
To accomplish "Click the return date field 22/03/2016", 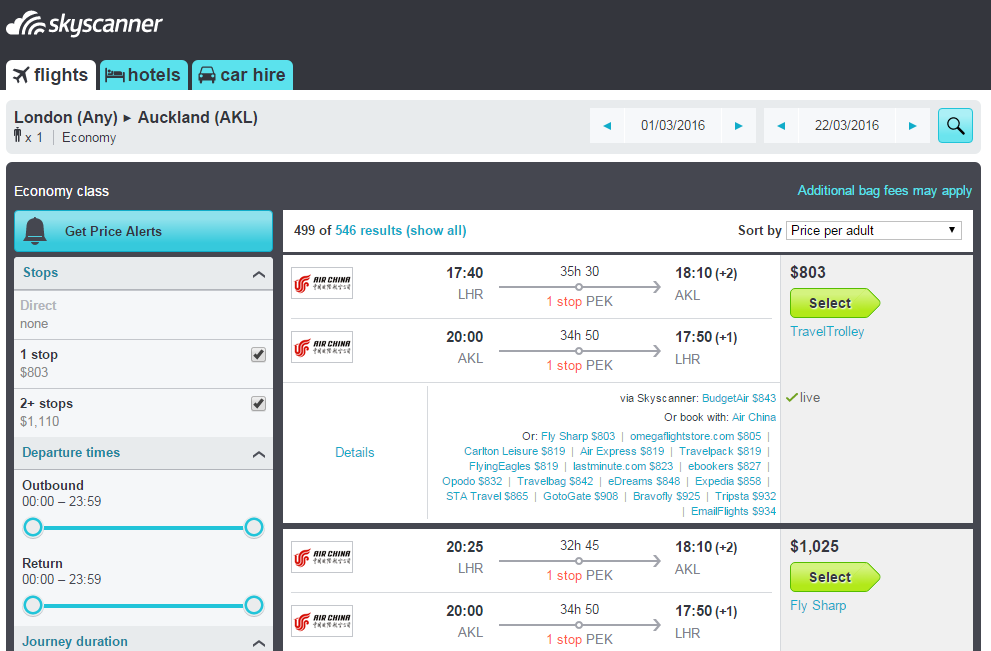I will tap(846, 126).
